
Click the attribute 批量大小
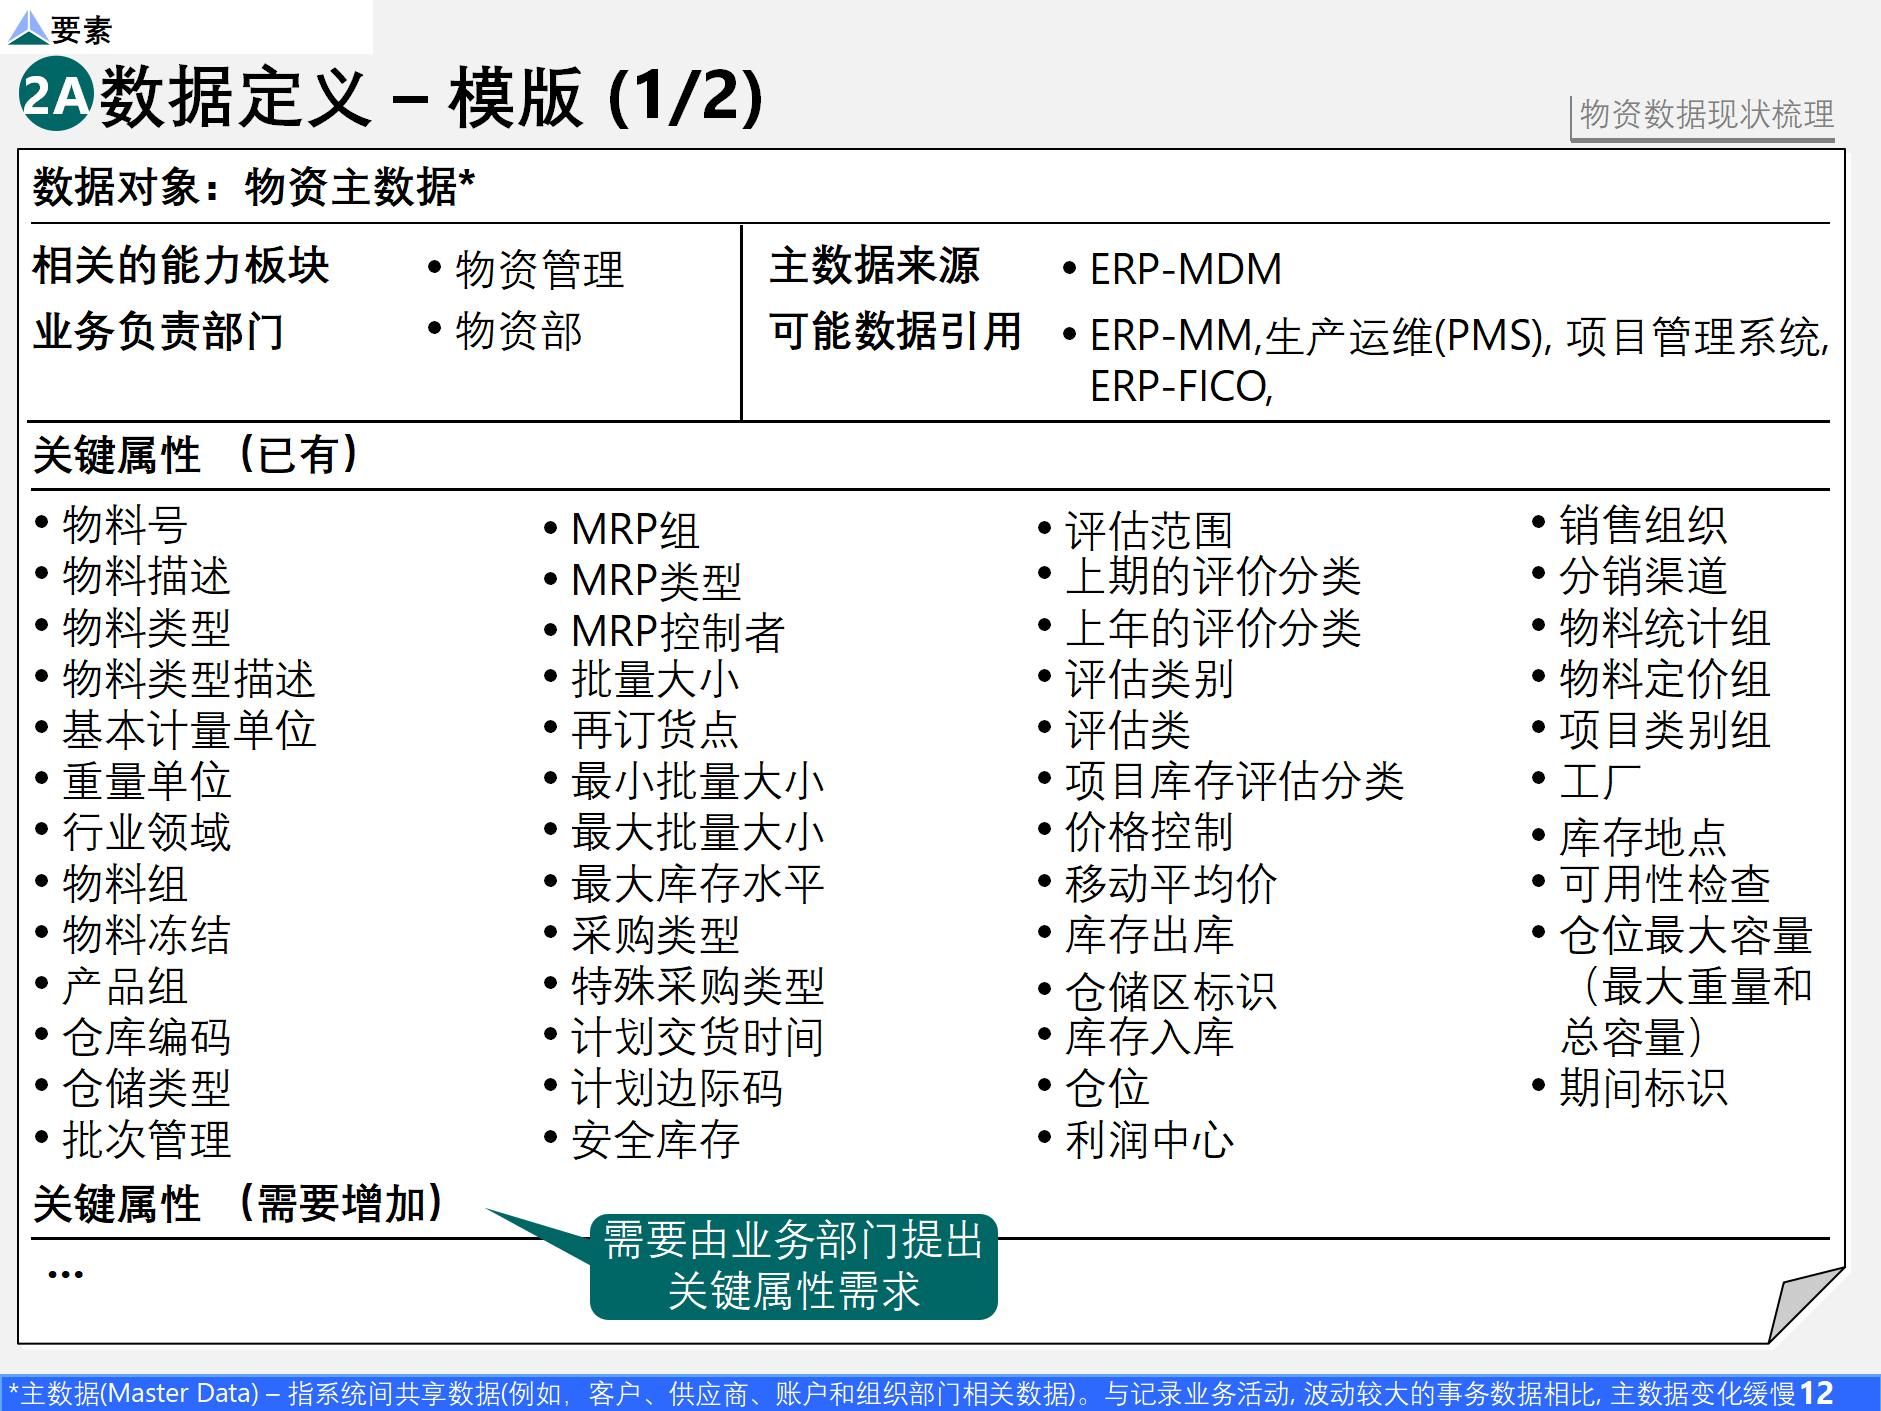coord(655,679)
